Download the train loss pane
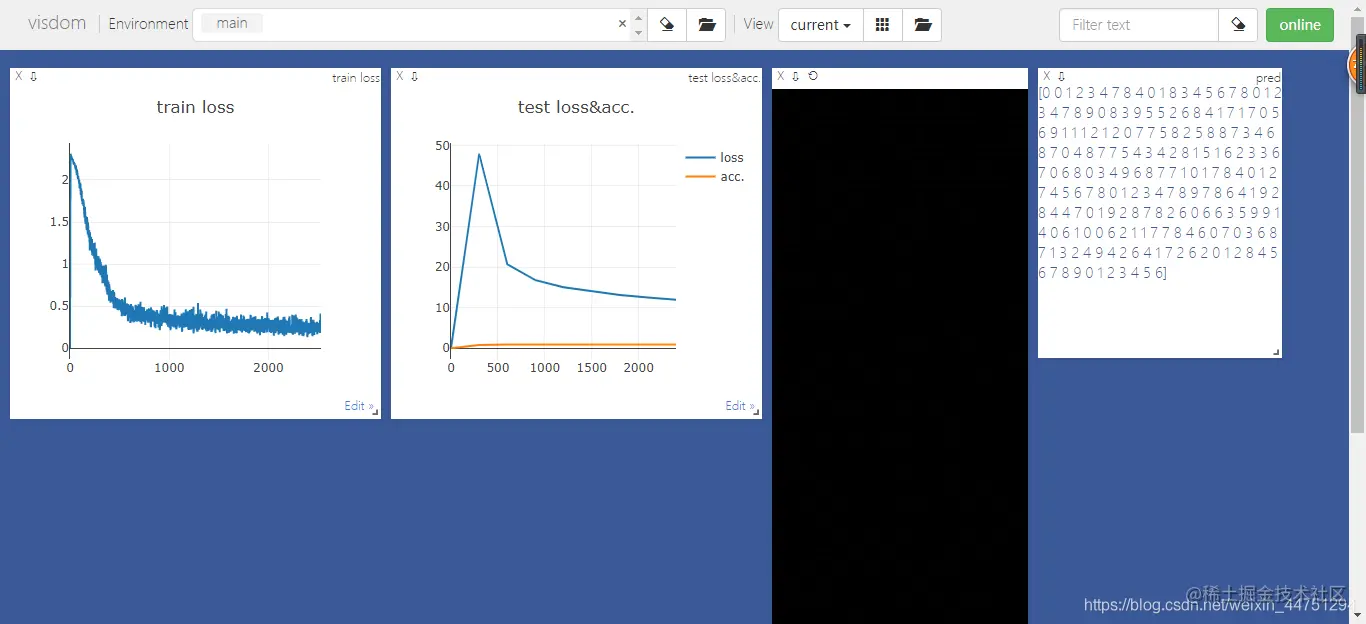1366x624 pixels. click(33, 76)
